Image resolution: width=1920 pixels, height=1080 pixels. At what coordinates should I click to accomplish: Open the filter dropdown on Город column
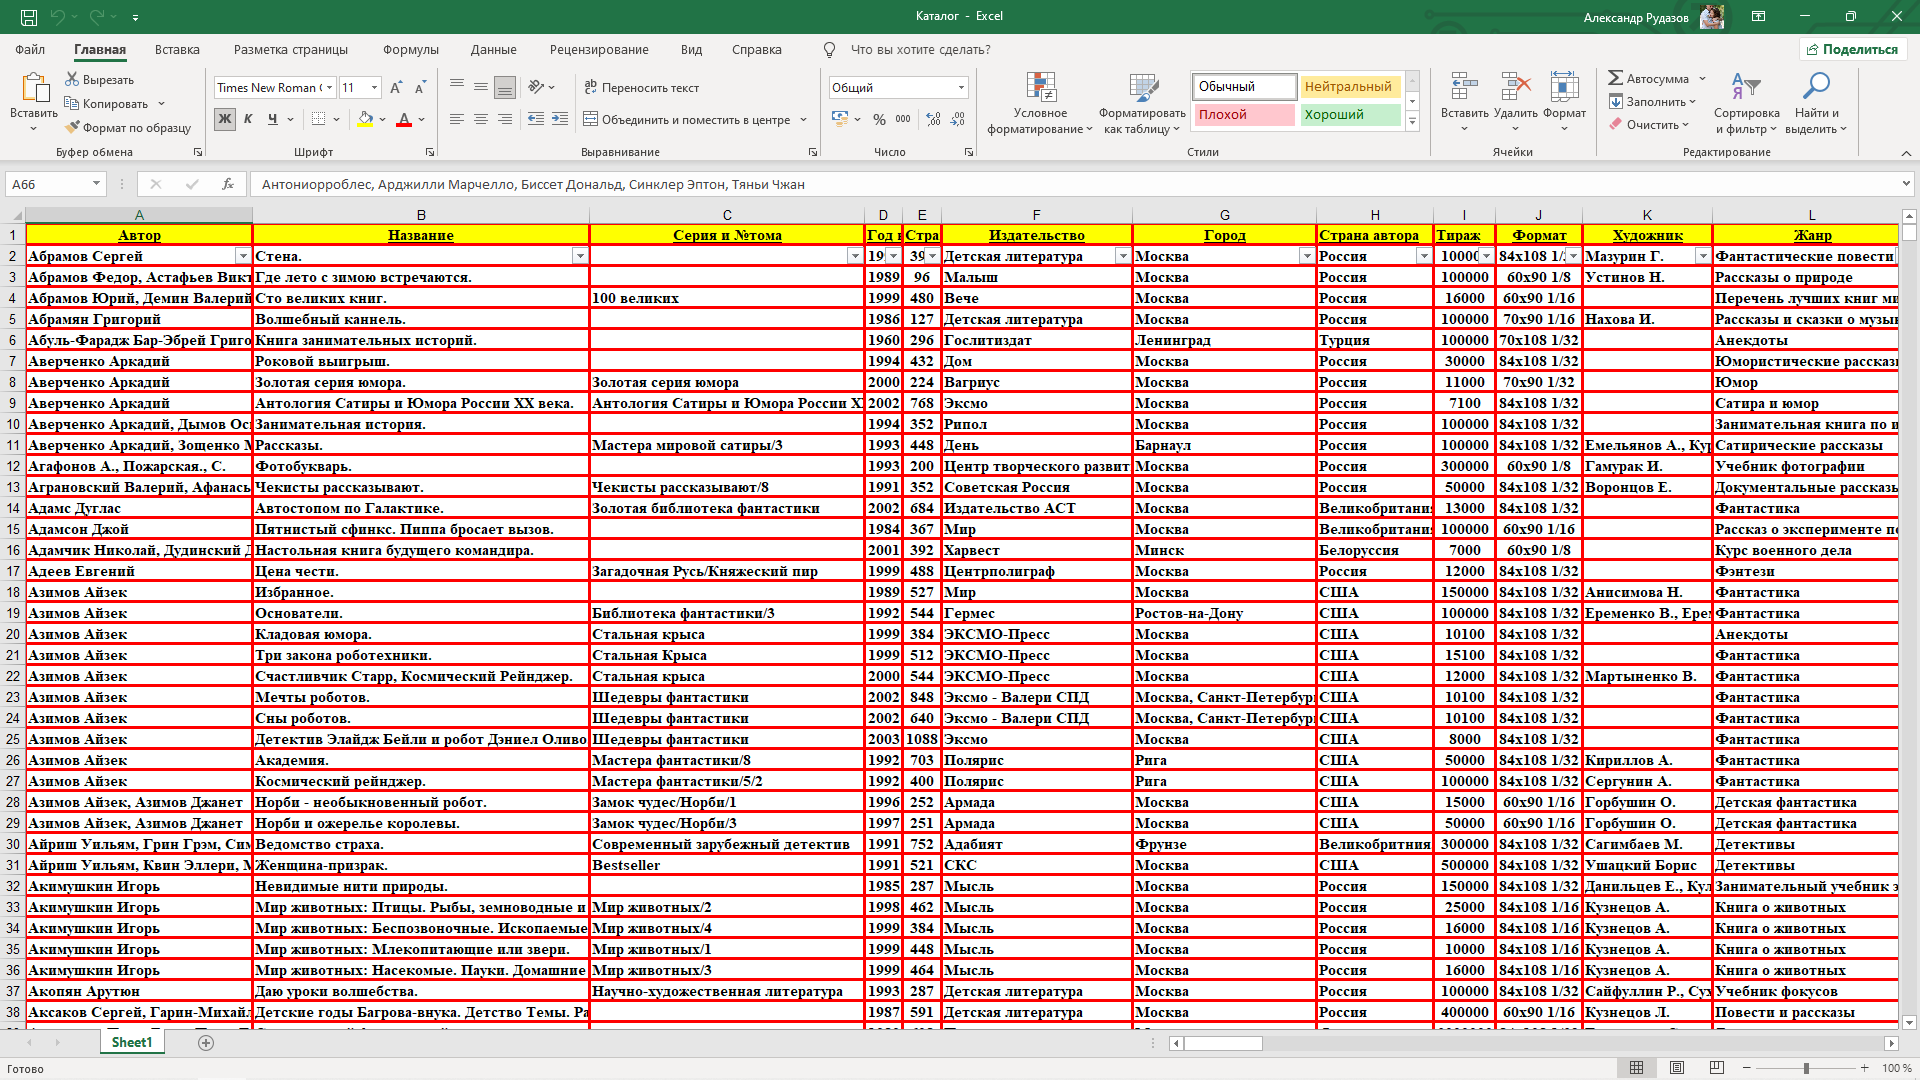coord(1307,256)
